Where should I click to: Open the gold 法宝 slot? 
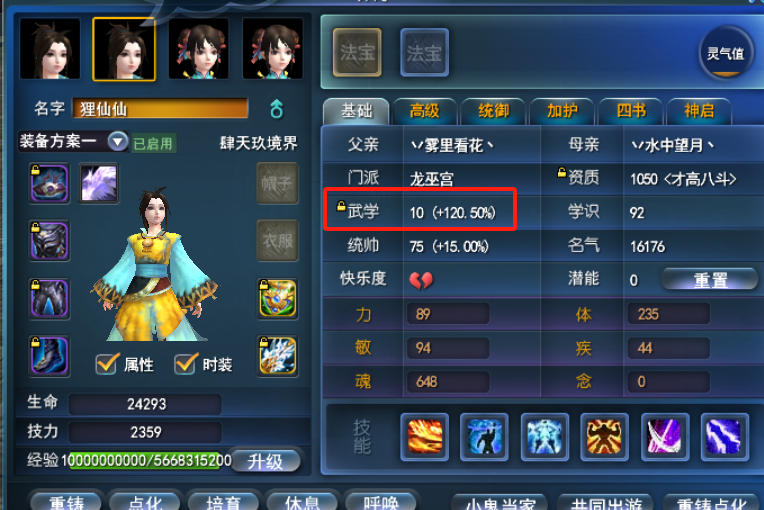click(357, 52)
